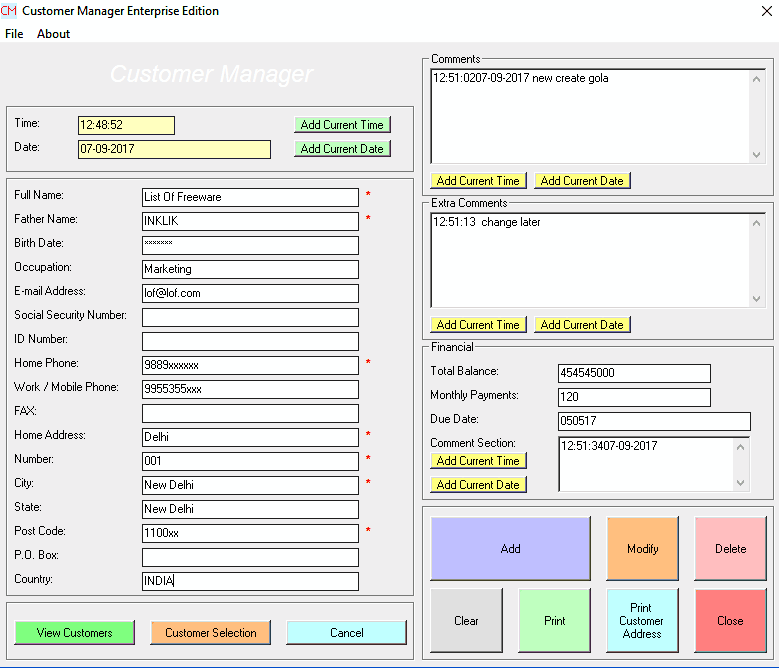Click the red Close button

[730, 621]
